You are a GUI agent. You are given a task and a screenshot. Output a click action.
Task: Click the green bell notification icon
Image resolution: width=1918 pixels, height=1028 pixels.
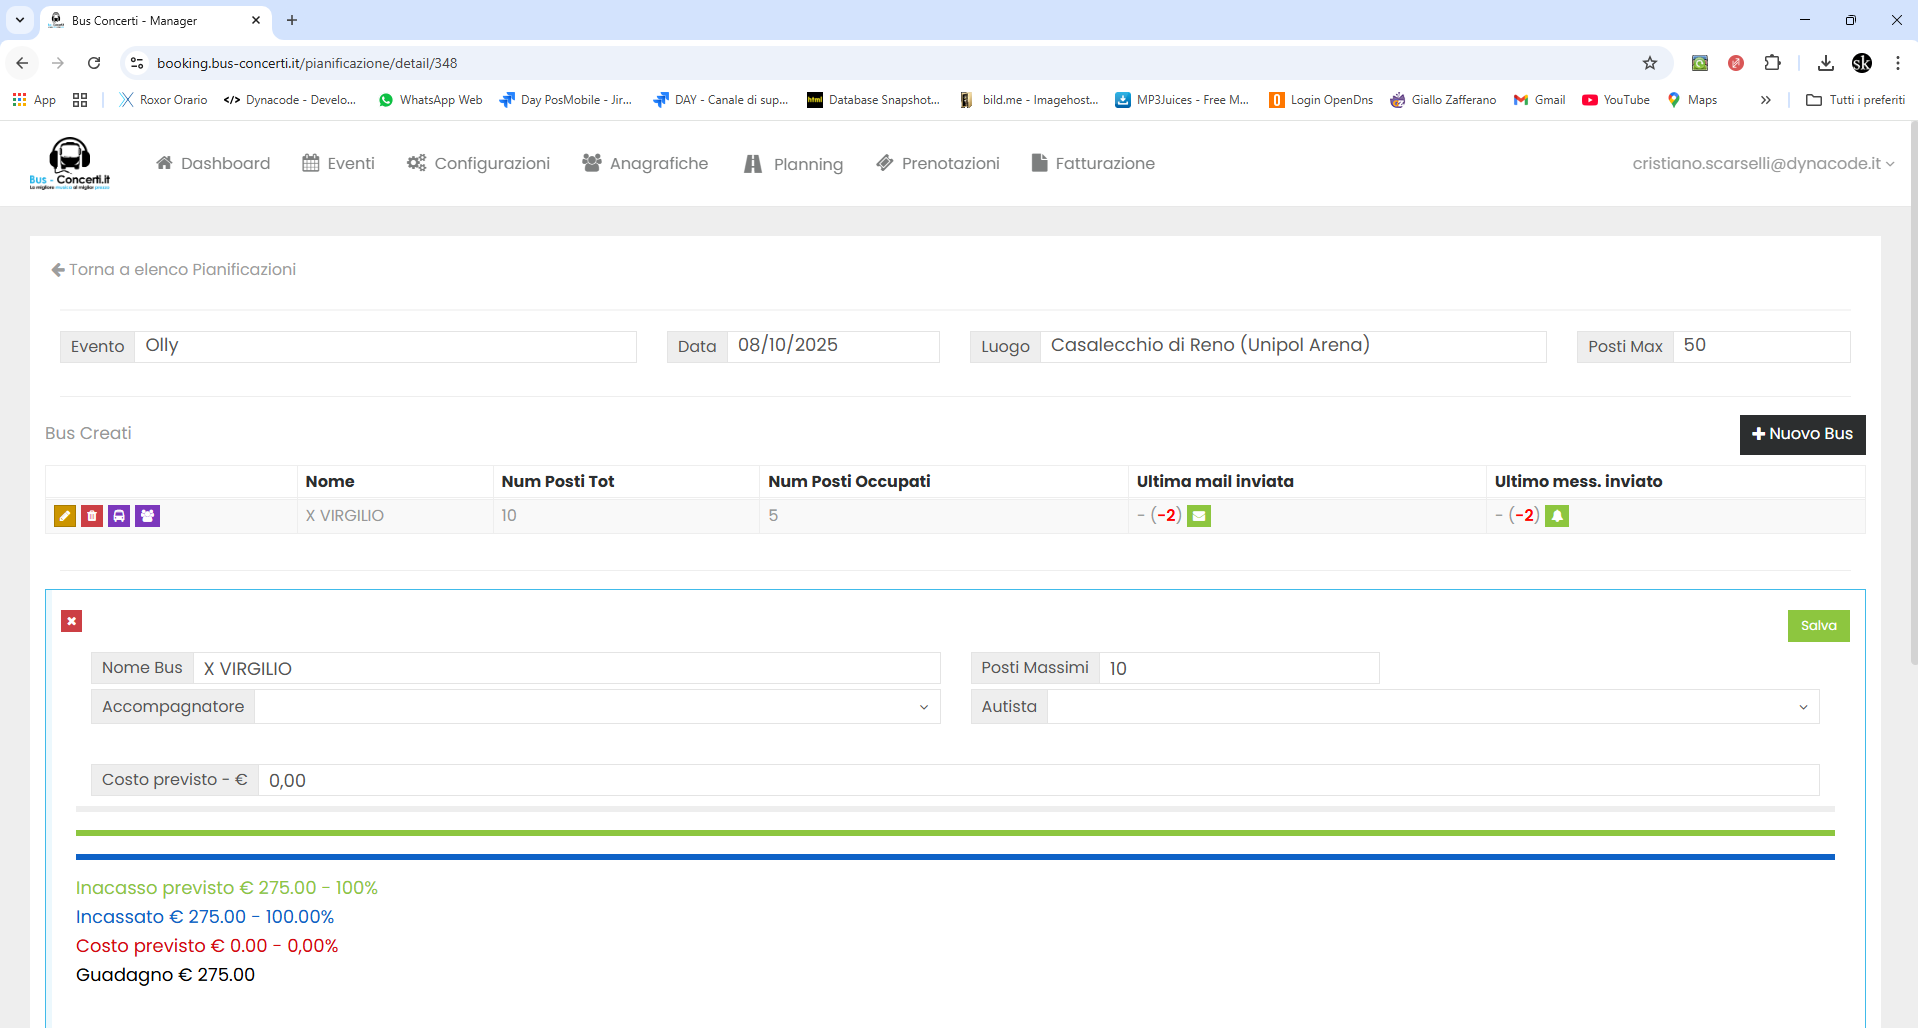point(1557,516)
